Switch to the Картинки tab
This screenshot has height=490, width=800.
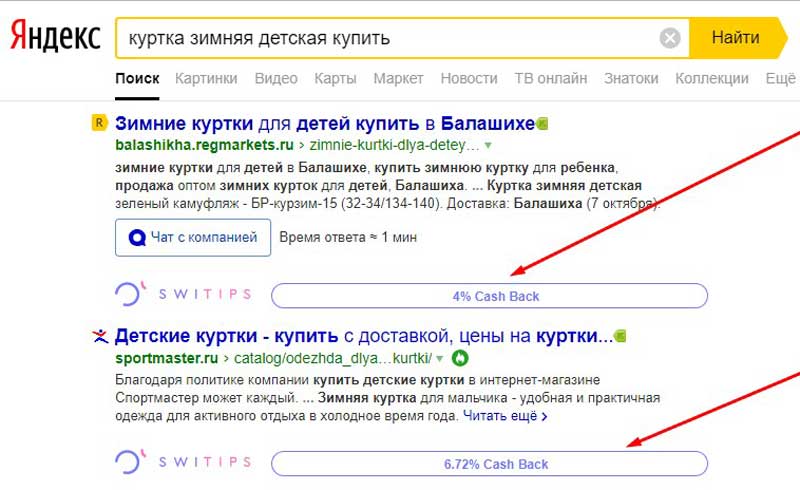coord(206,79)
